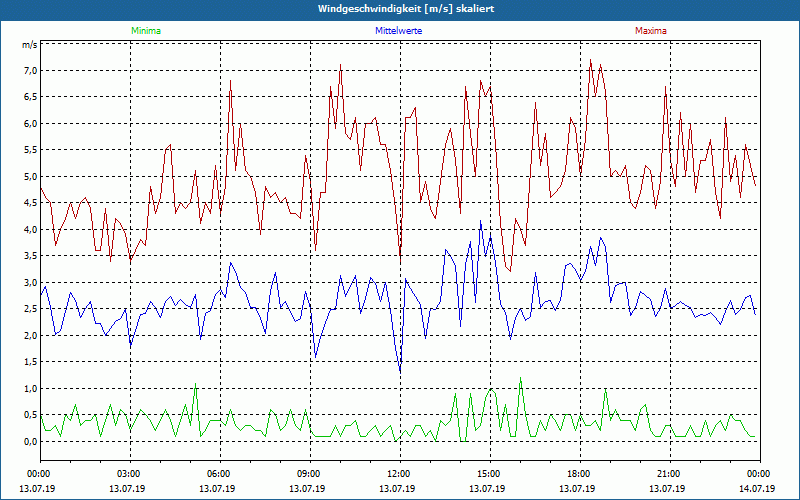Click the 5,5 y-axis label
The image size is (800, 500).
point(31,150)
